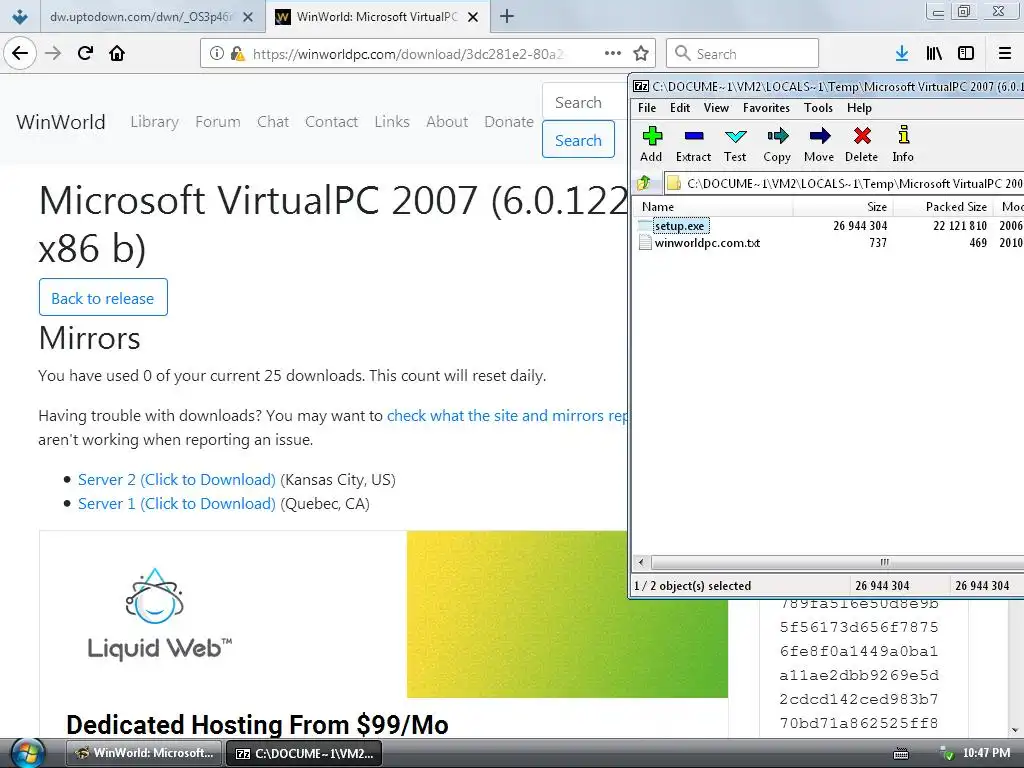Open the WinWorld home logo link
Image resolution: width=1024 pixels, height=768 pixels.
pos(61,121)
